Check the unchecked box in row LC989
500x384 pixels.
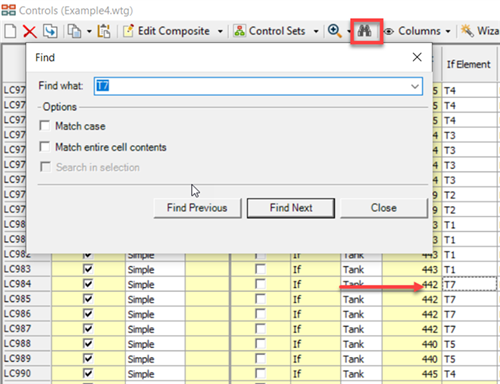point(260,359)
